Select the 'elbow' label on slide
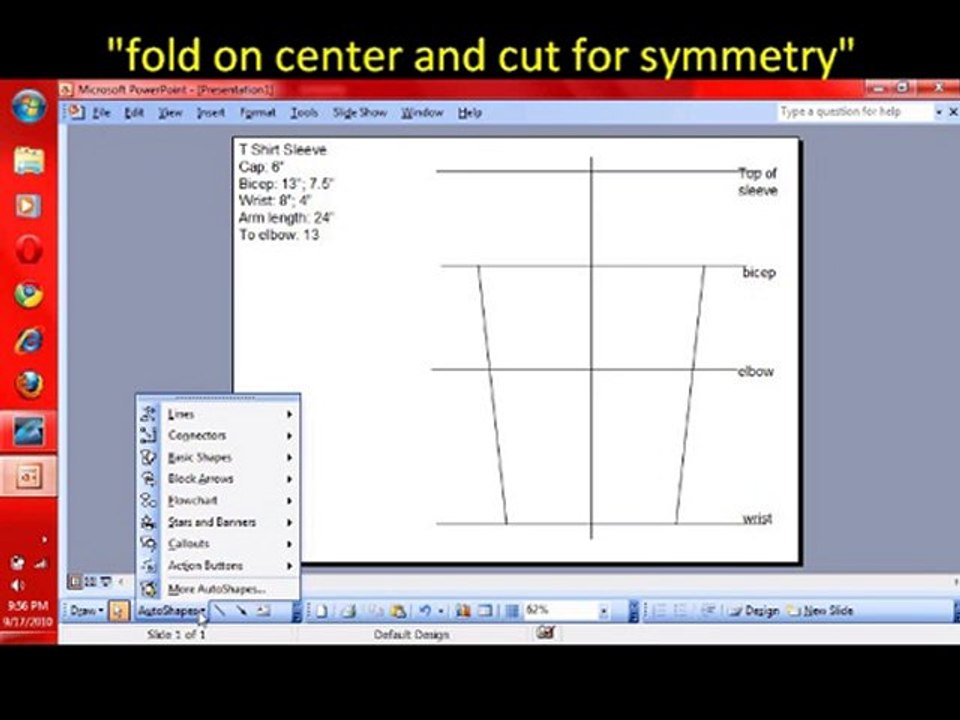The image size is (960, 720). 756,372
